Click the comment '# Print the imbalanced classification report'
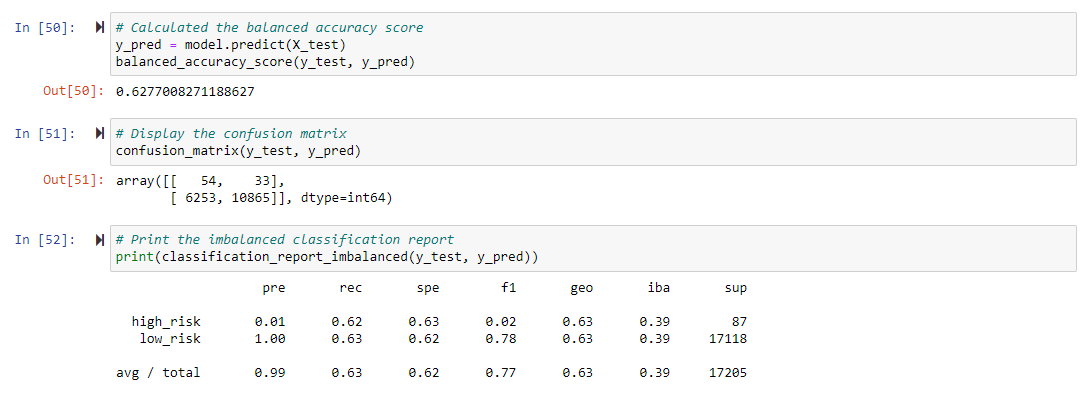 point(285,240)
